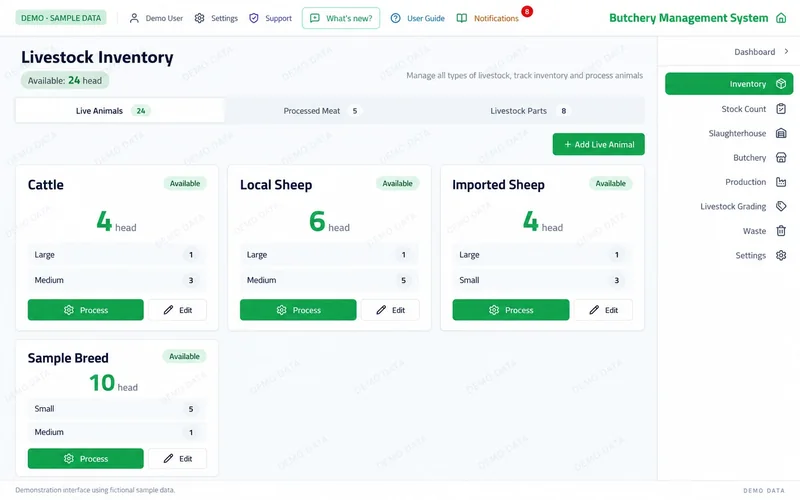Image resolution: width=800 pixels, height=500 pixels.
Task: Click gear icon in Imported Sheep Process button
Action: 494,310
